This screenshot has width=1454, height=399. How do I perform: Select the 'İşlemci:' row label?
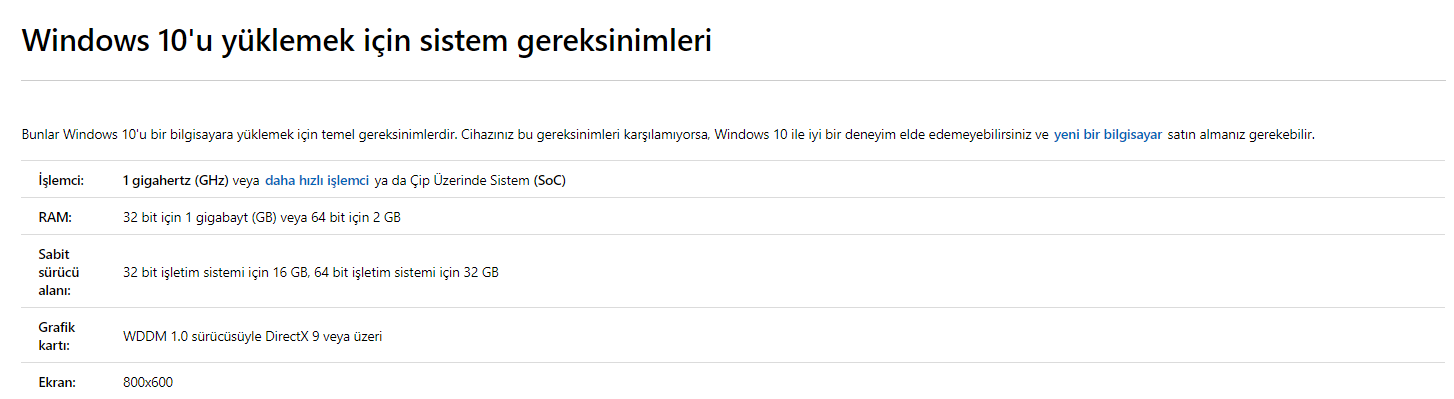[60, 181]
